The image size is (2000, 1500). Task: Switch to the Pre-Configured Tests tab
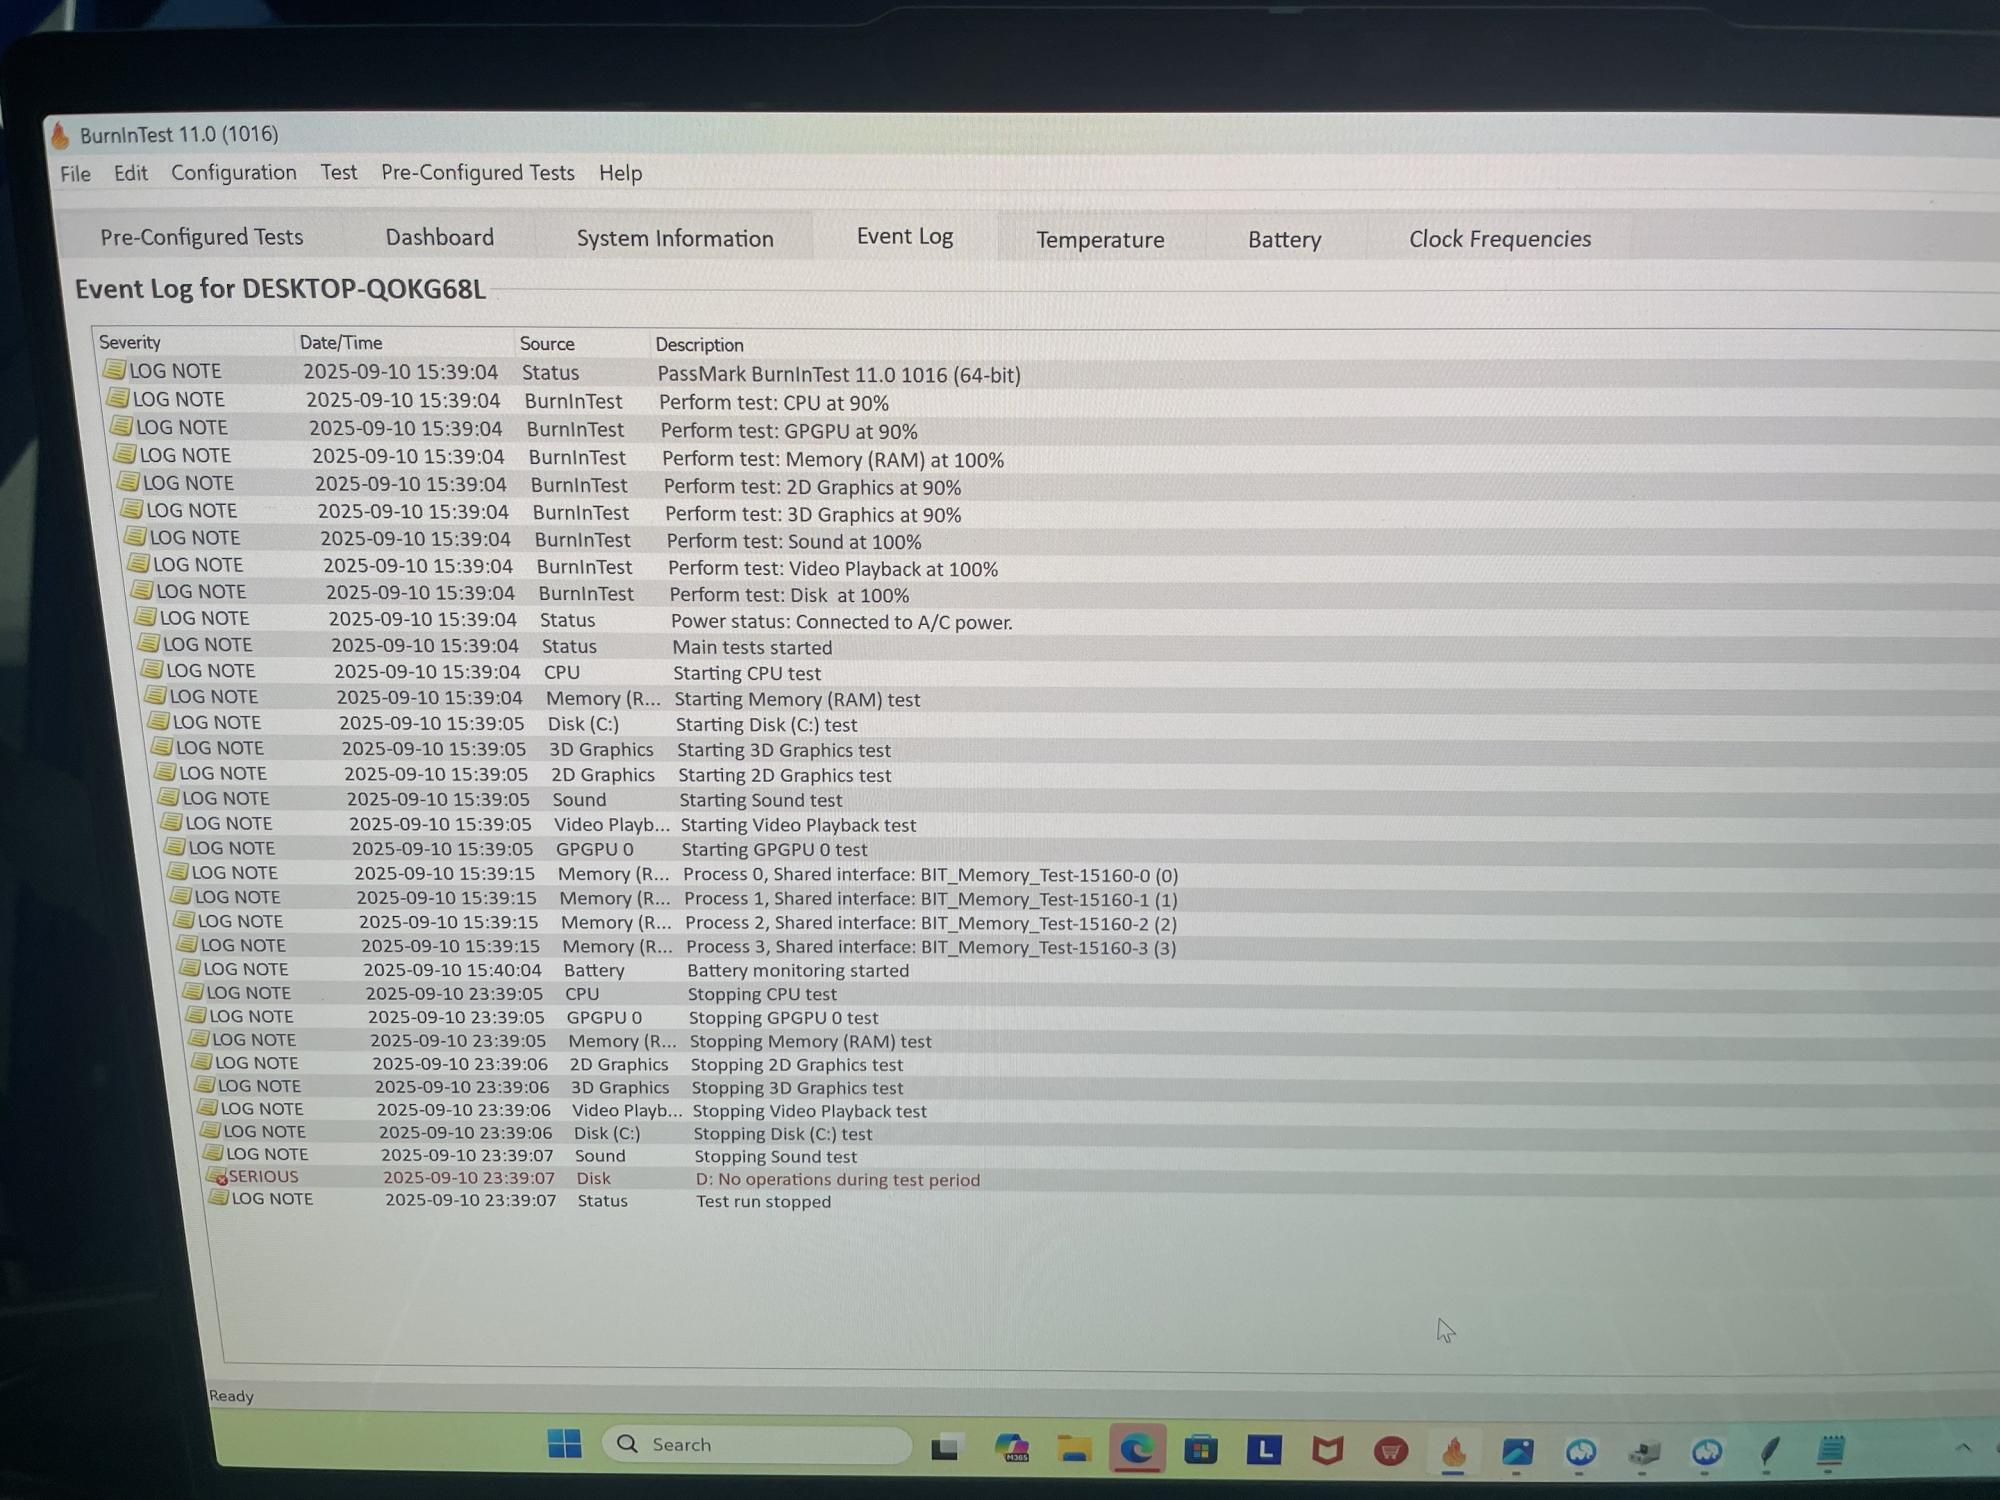point(202,237)
